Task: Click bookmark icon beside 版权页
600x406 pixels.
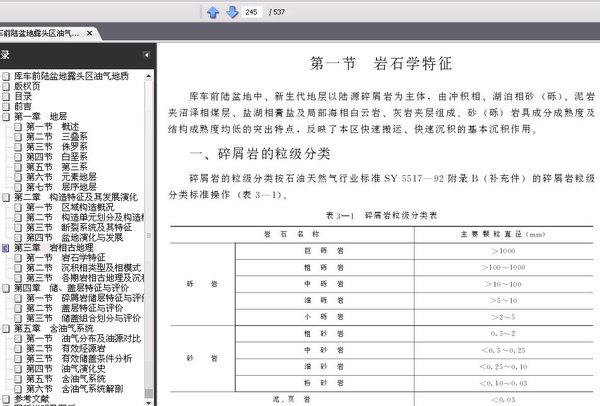Action: [5, 86]
